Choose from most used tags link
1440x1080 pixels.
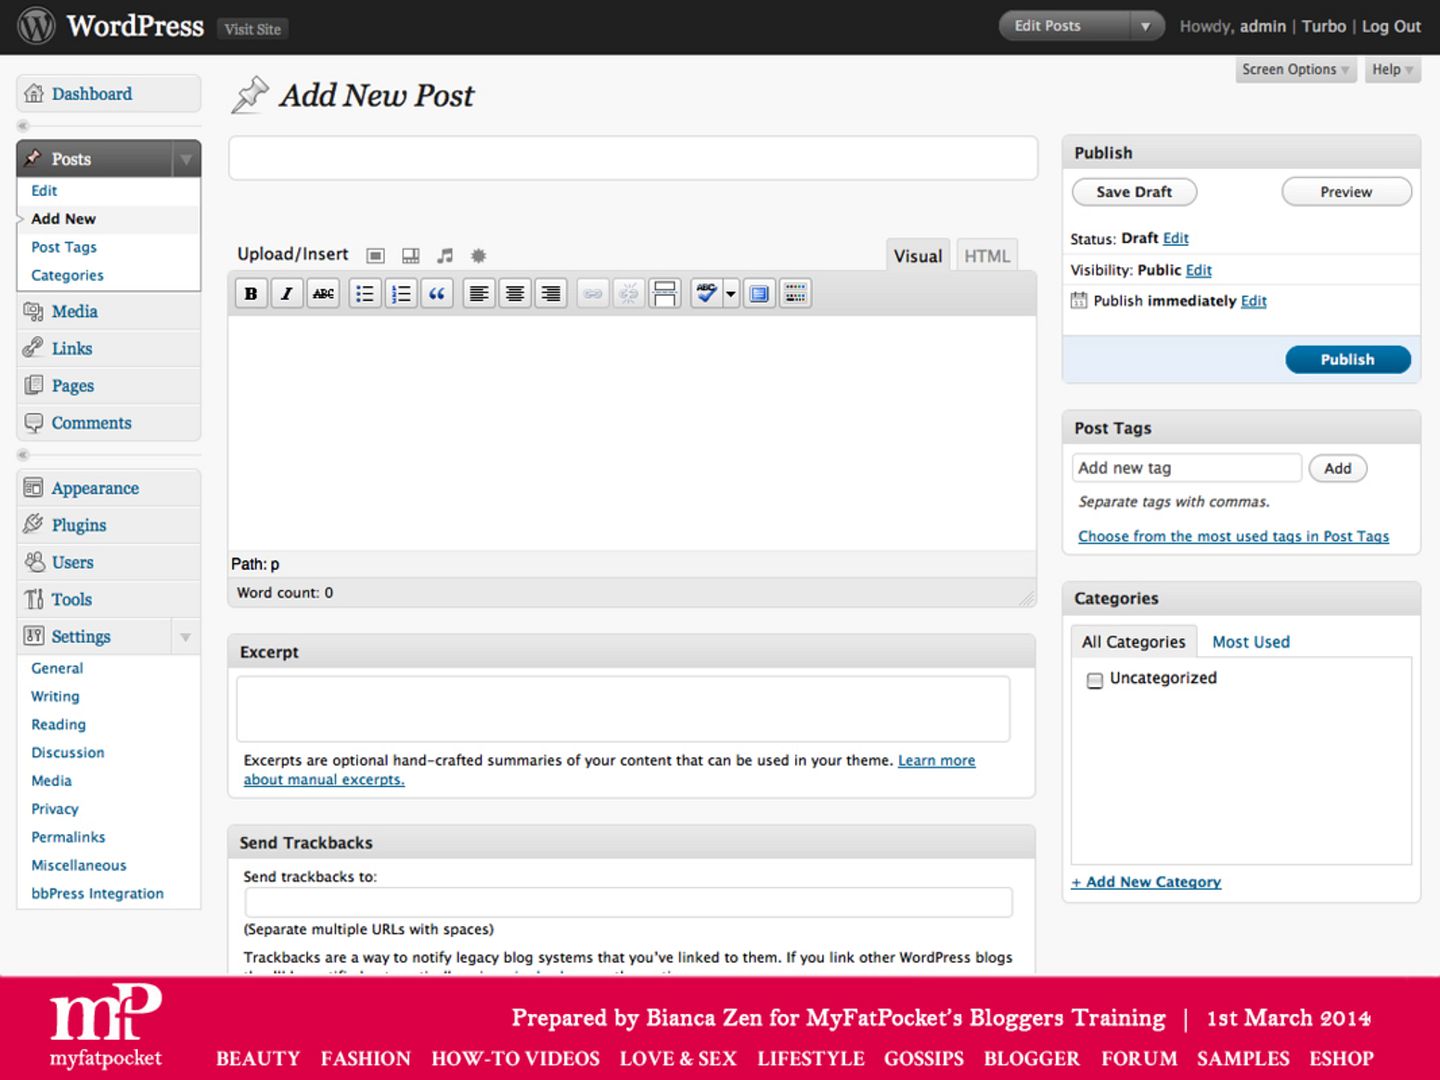1233,536
